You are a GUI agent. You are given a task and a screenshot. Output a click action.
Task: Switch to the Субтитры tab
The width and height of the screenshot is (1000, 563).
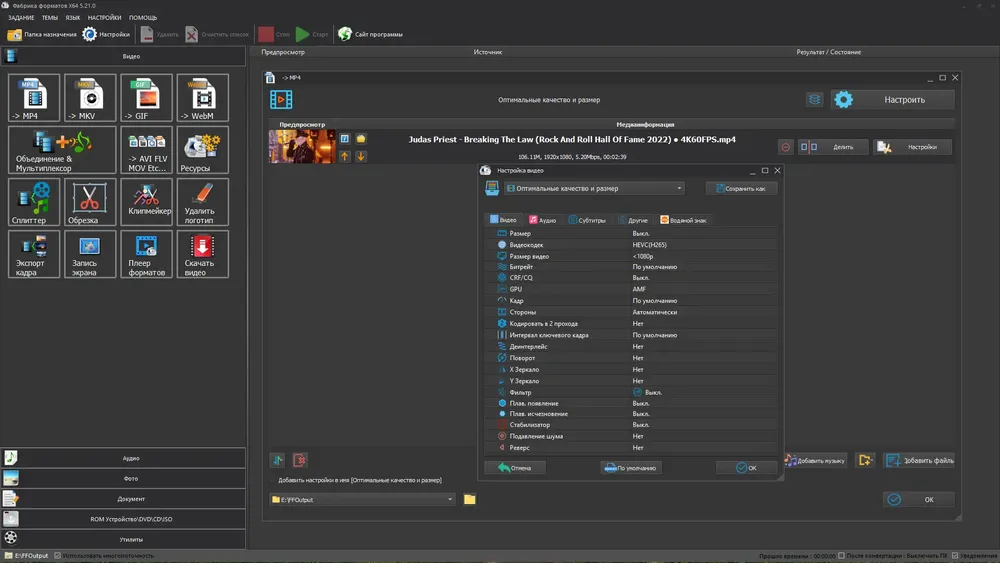point(587,219)
